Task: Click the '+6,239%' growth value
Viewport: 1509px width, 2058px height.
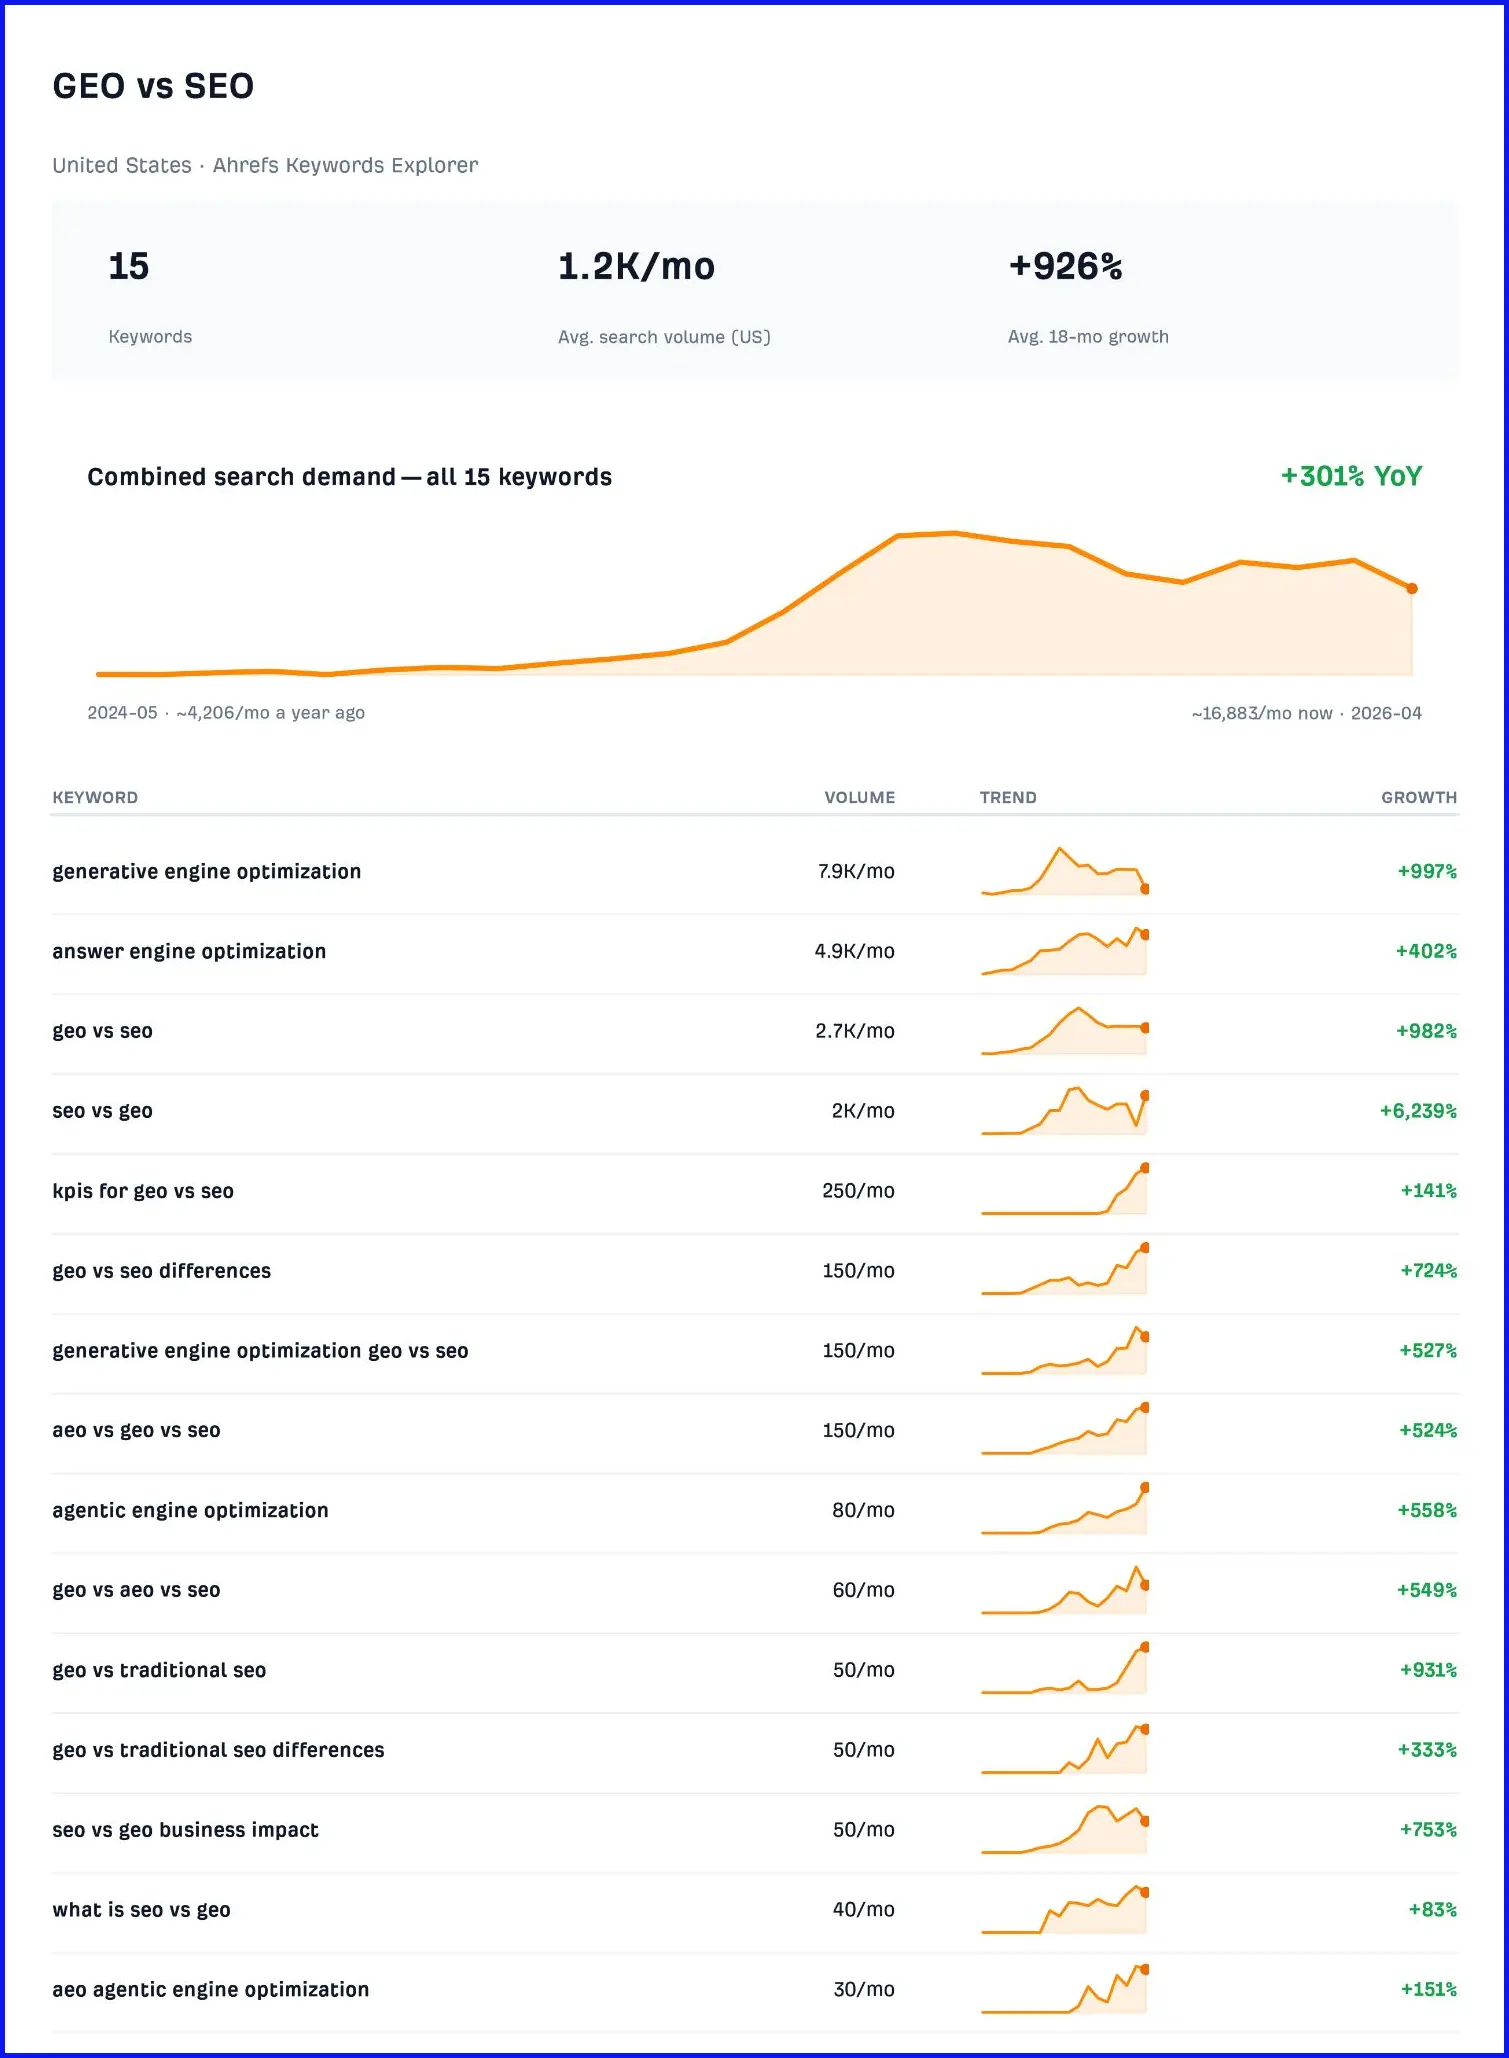Action: 1418,1111
